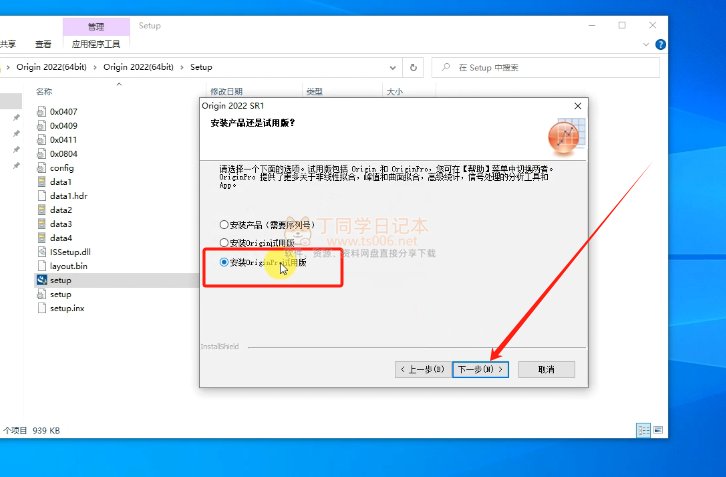Select the data2 cabinet file icon
The image size is (726, 477).
pos(42,210)
